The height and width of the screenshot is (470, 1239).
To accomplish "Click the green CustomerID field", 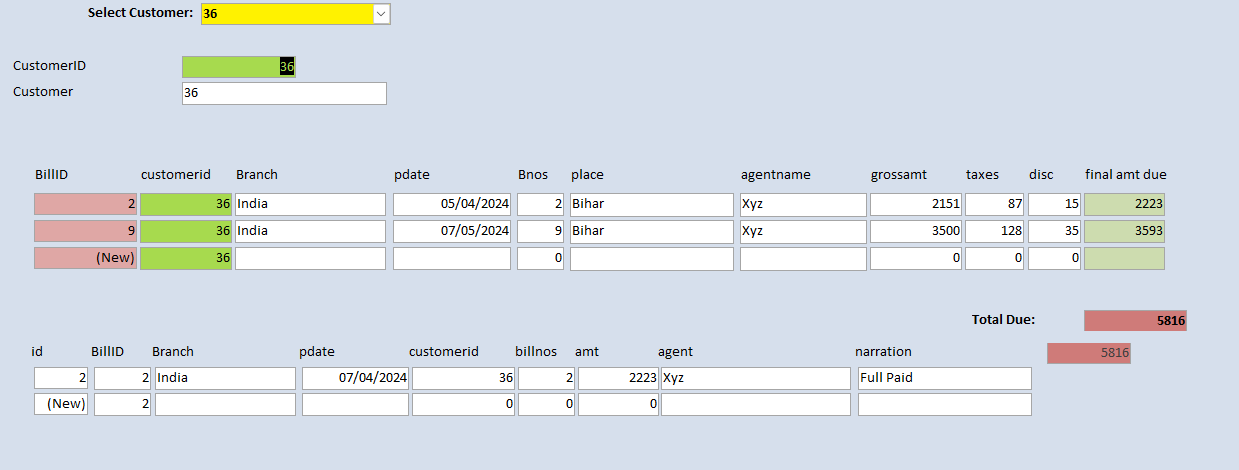I will point(238,67).
